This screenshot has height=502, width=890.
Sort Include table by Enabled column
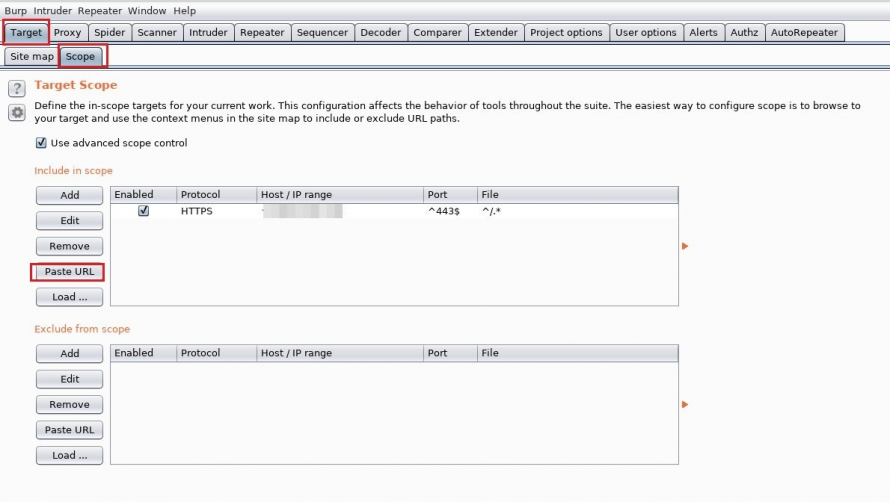tap(144, 195)
